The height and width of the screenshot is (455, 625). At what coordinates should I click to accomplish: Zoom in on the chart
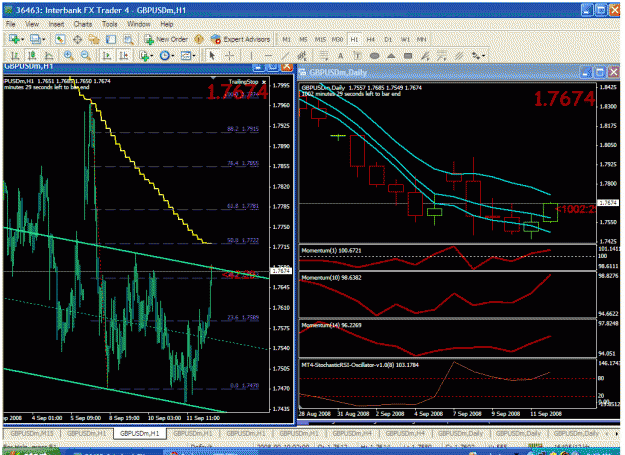point(69,56)
